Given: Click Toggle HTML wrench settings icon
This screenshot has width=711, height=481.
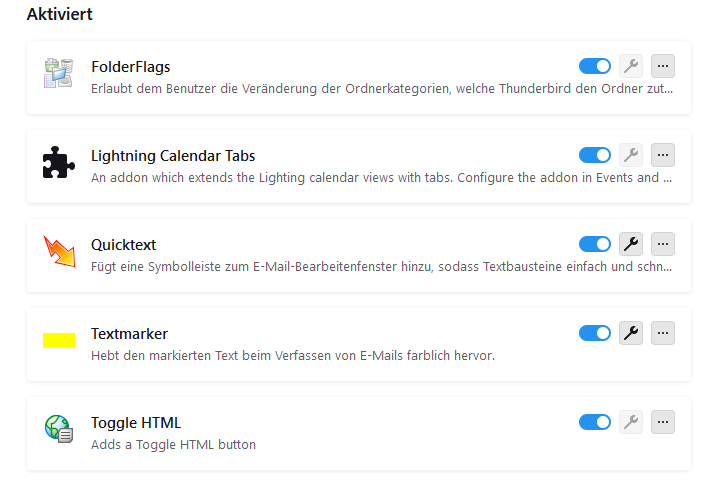Looking at the screenshot, I should point(630,422).
